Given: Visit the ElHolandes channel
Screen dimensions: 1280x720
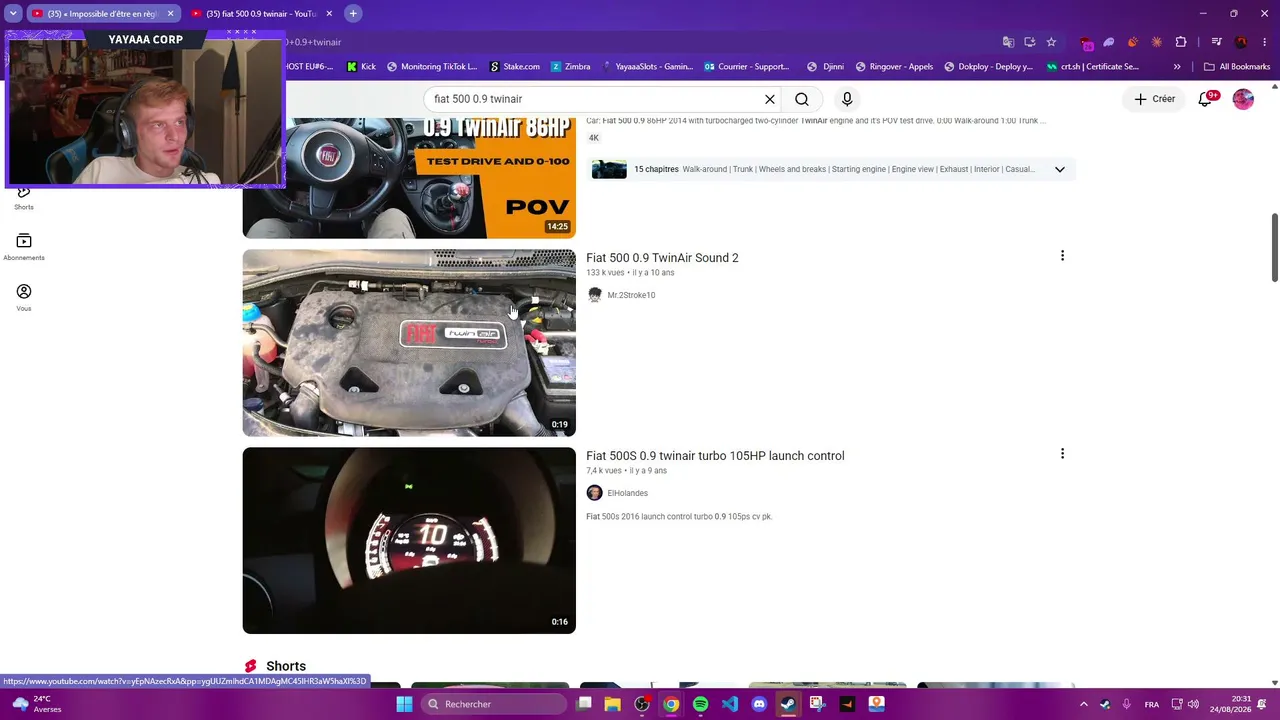Looking at the screenshot, I should click(x=627, y=493).
